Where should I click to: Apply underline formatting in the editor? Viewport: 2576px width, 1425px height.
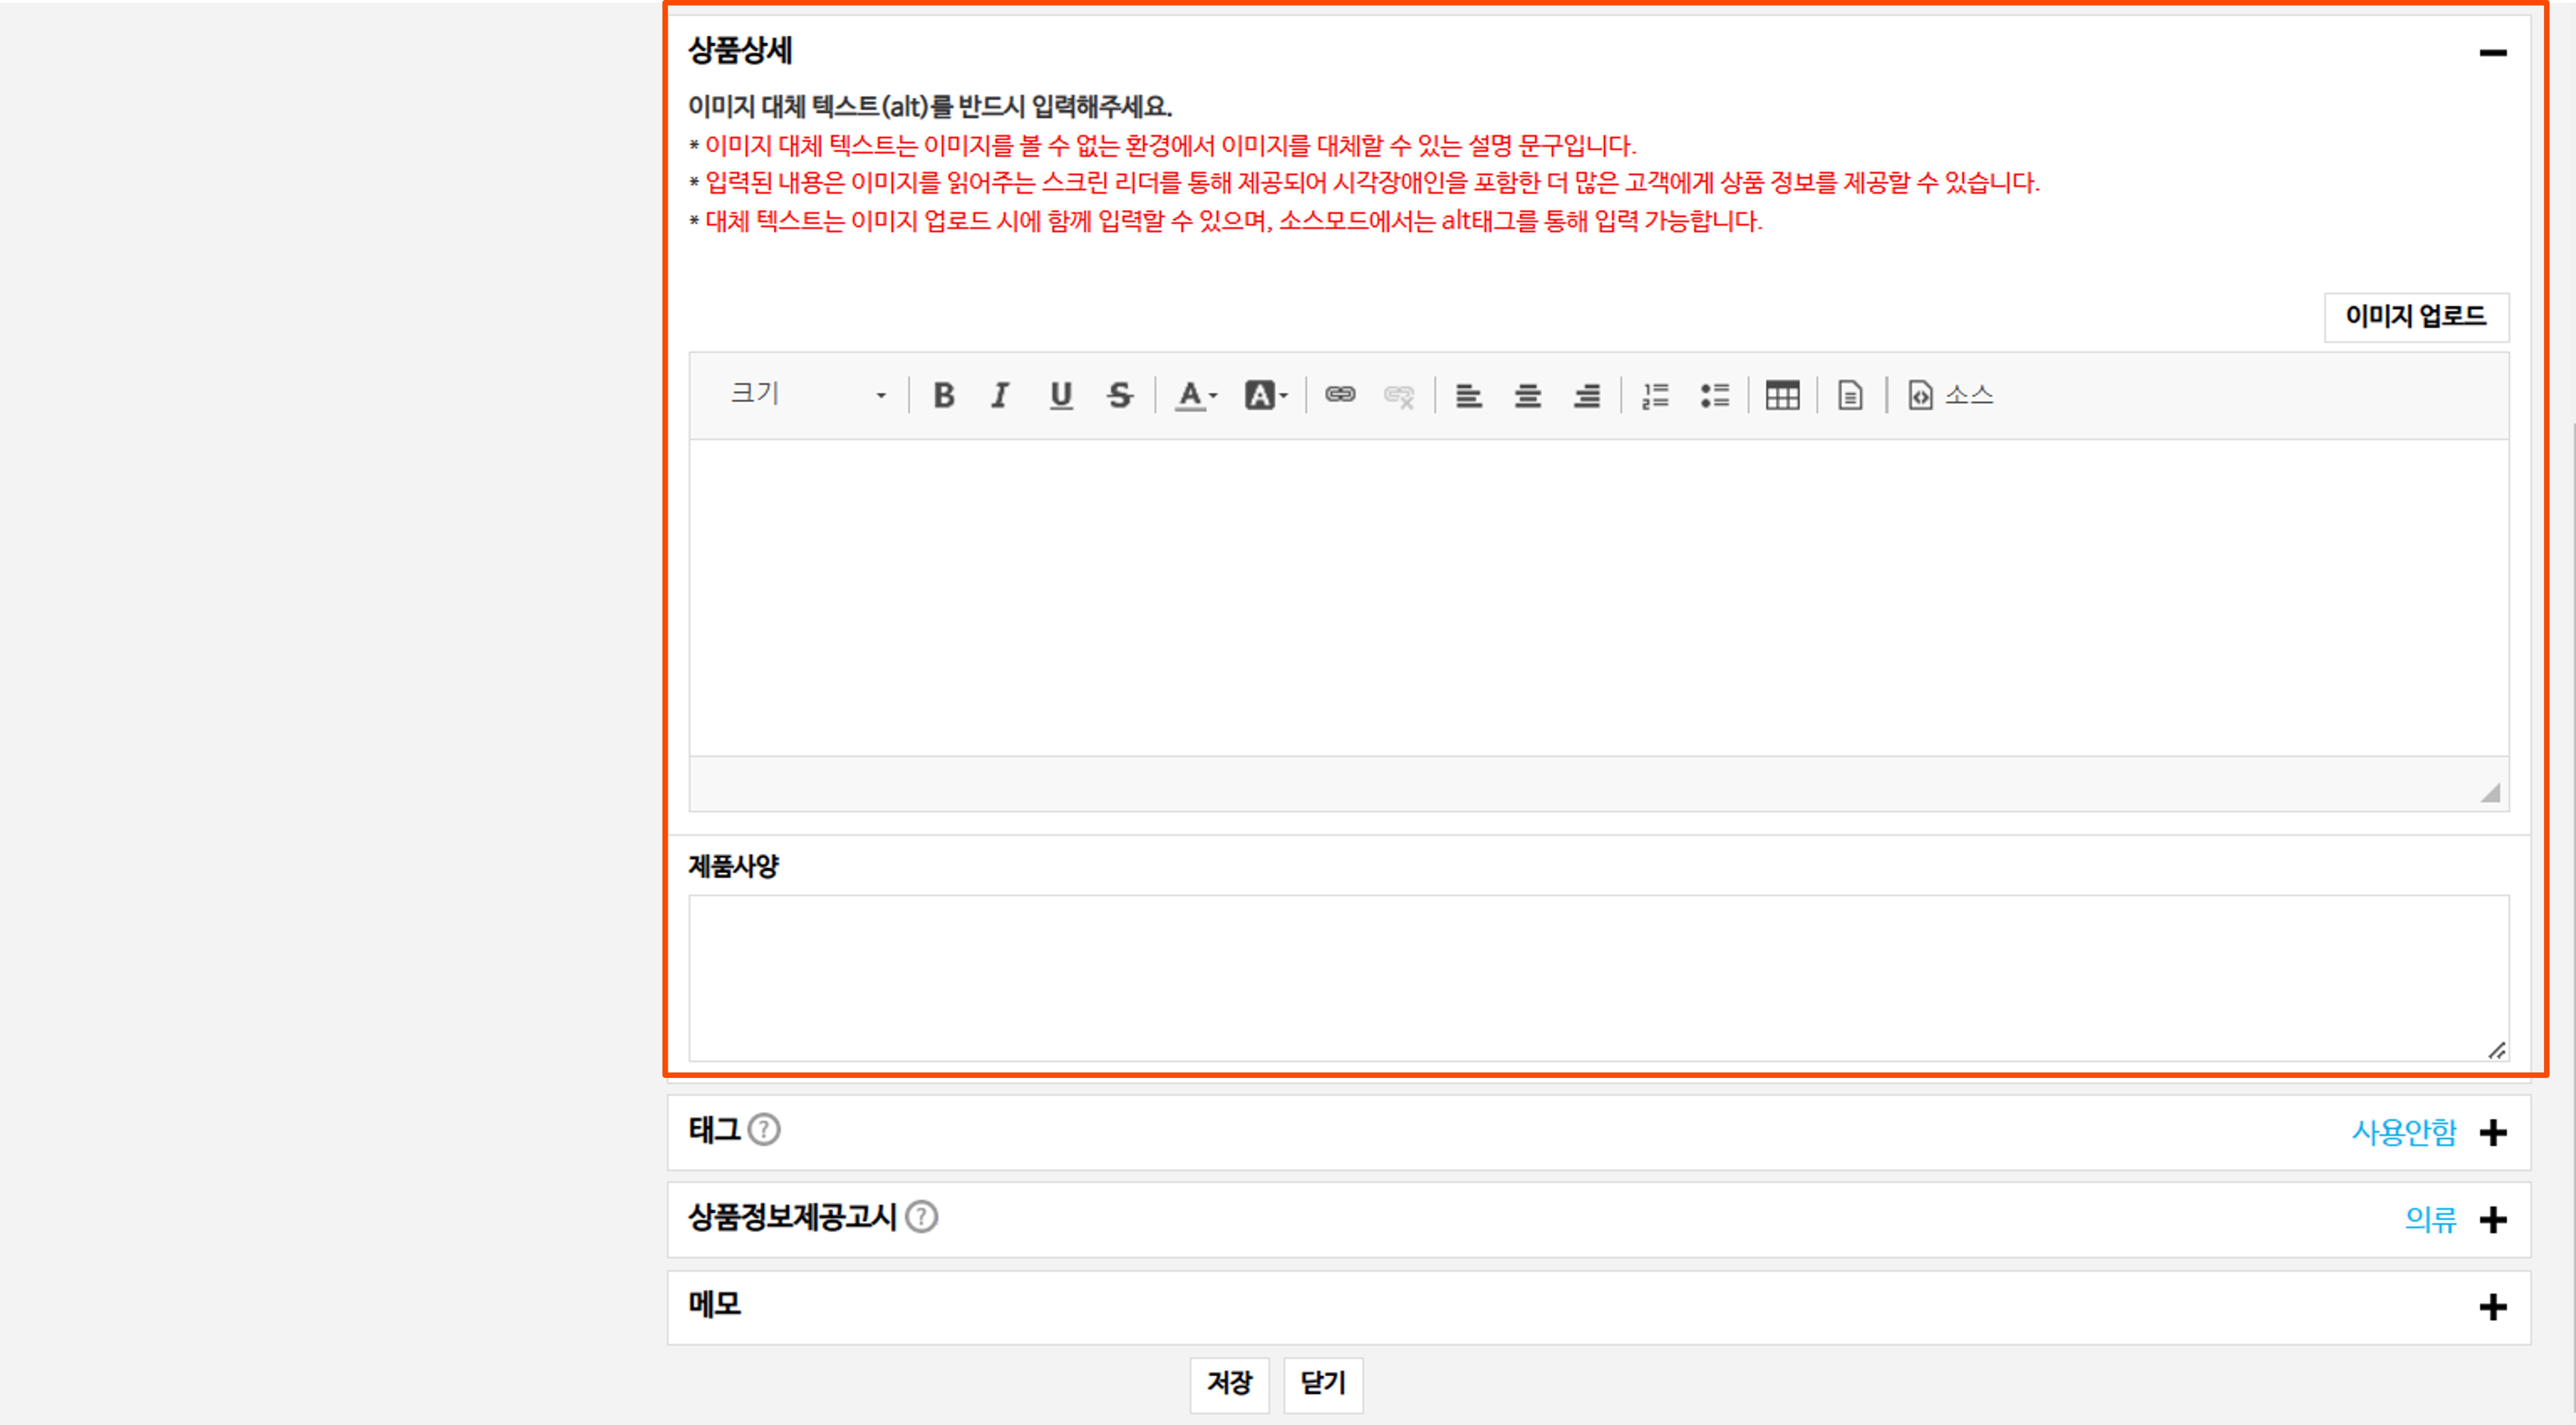(1061, 396)
